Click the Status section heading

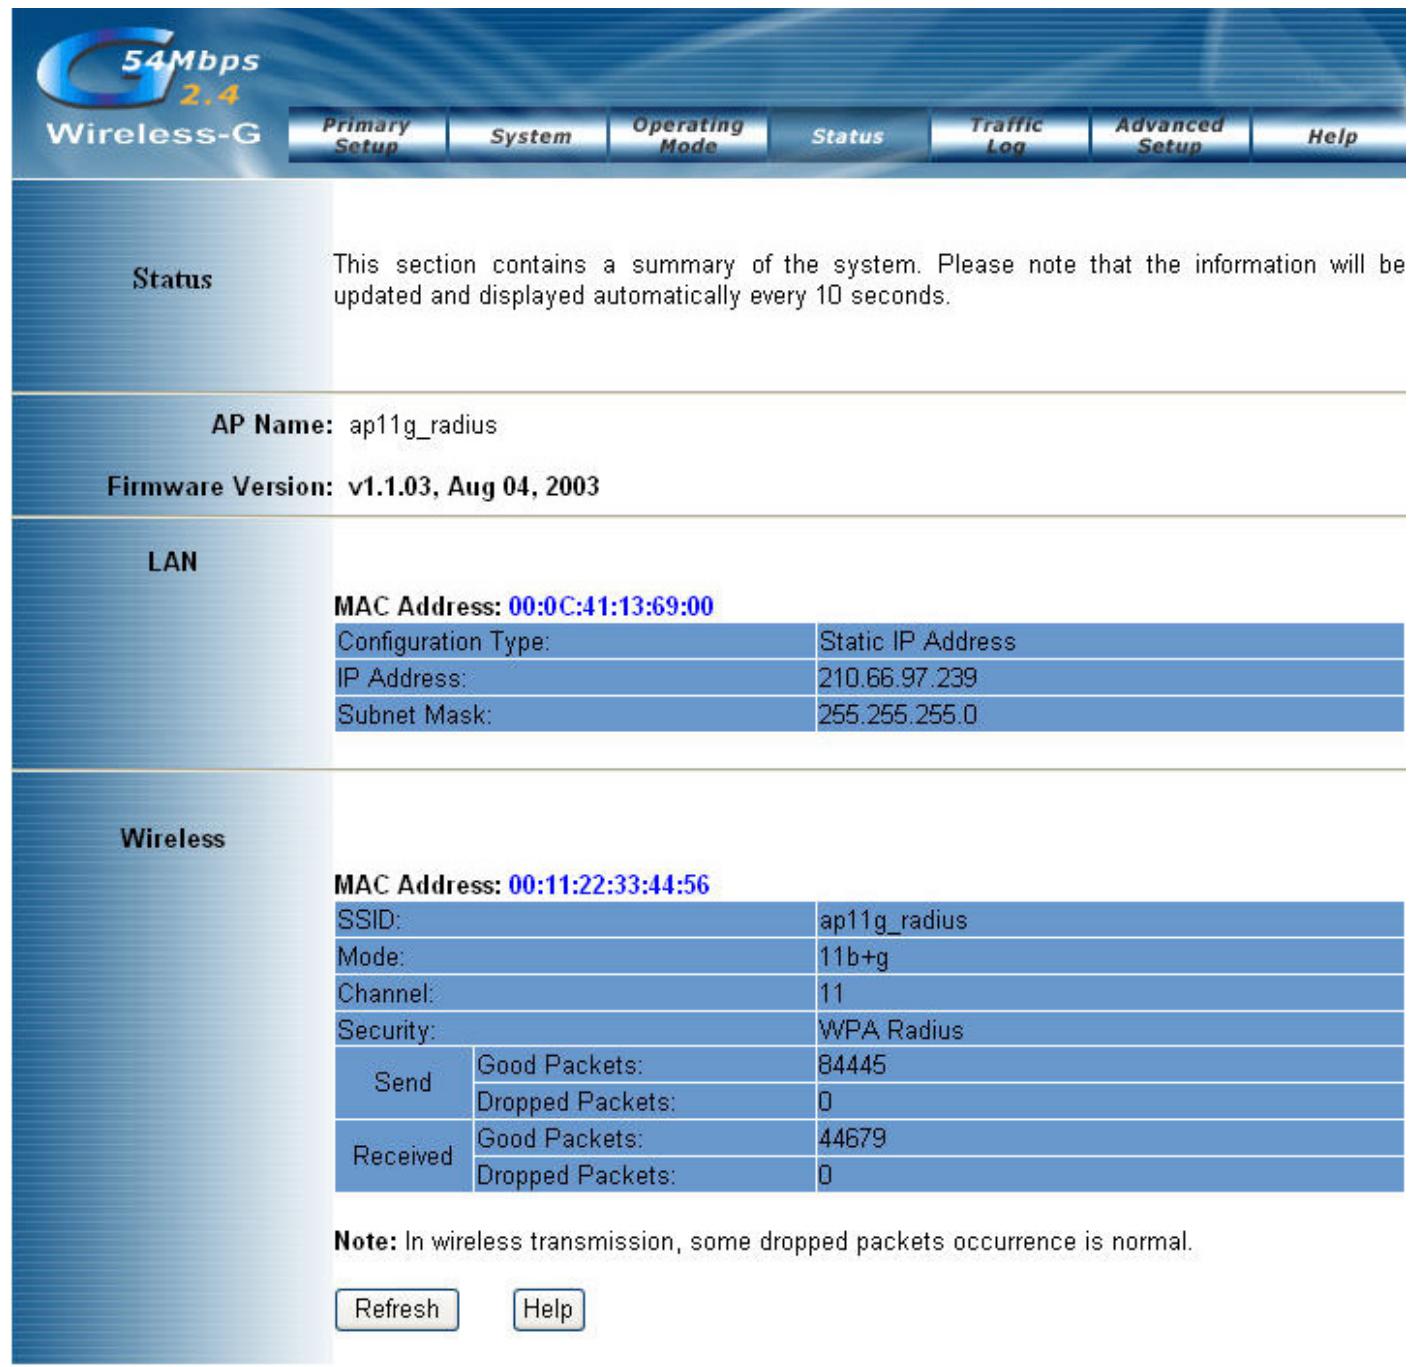click(172, 279)
